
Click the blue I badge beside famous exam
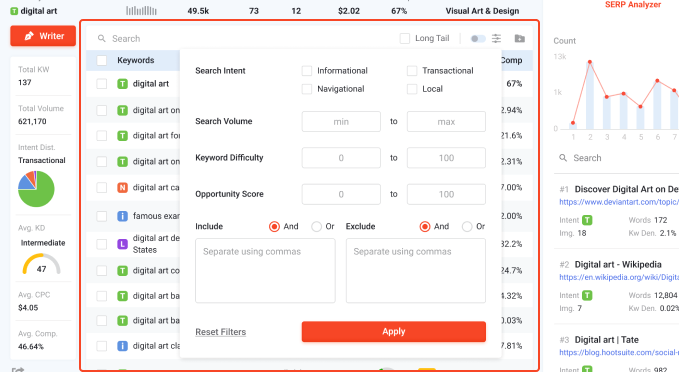(123, 216)
